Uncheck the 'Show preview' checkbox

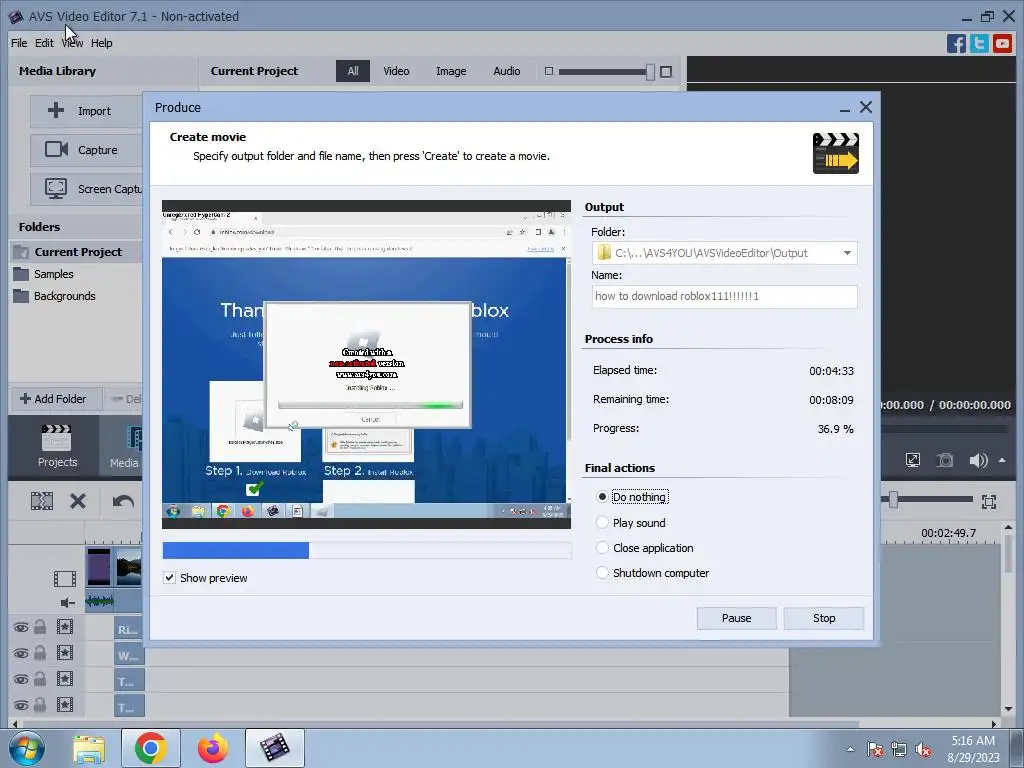(x=170, y=578)
